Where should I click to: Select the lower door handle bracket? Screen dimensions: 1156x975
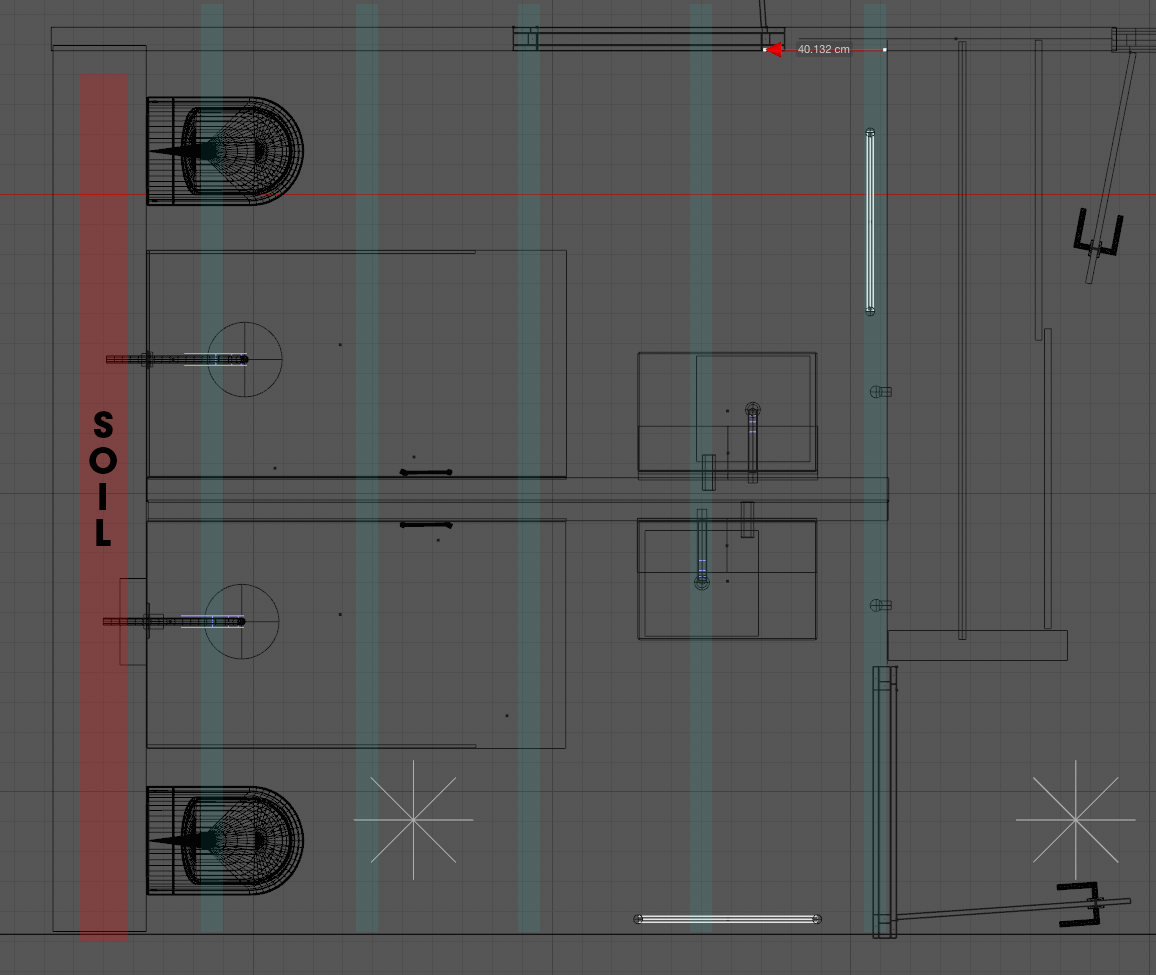(1081, 905)
